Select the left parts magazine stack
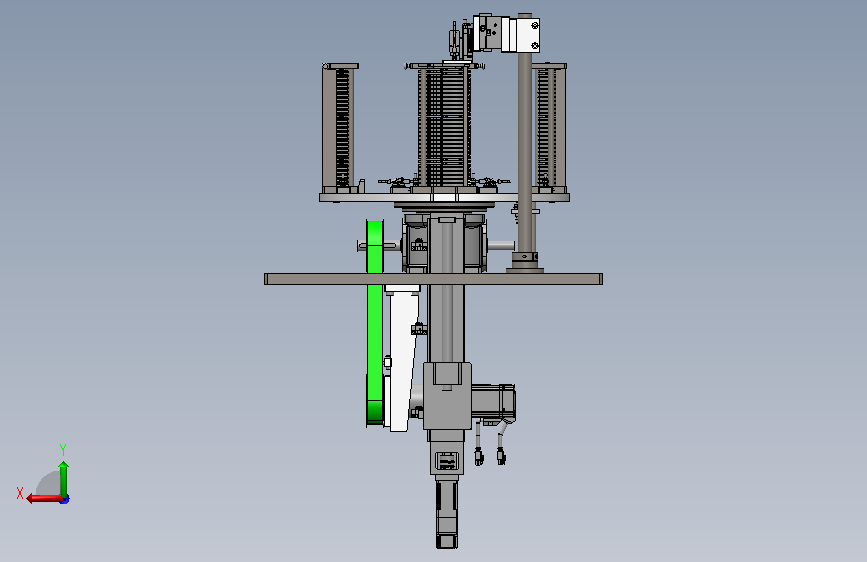The image size is (867, 562). point(340,127)
